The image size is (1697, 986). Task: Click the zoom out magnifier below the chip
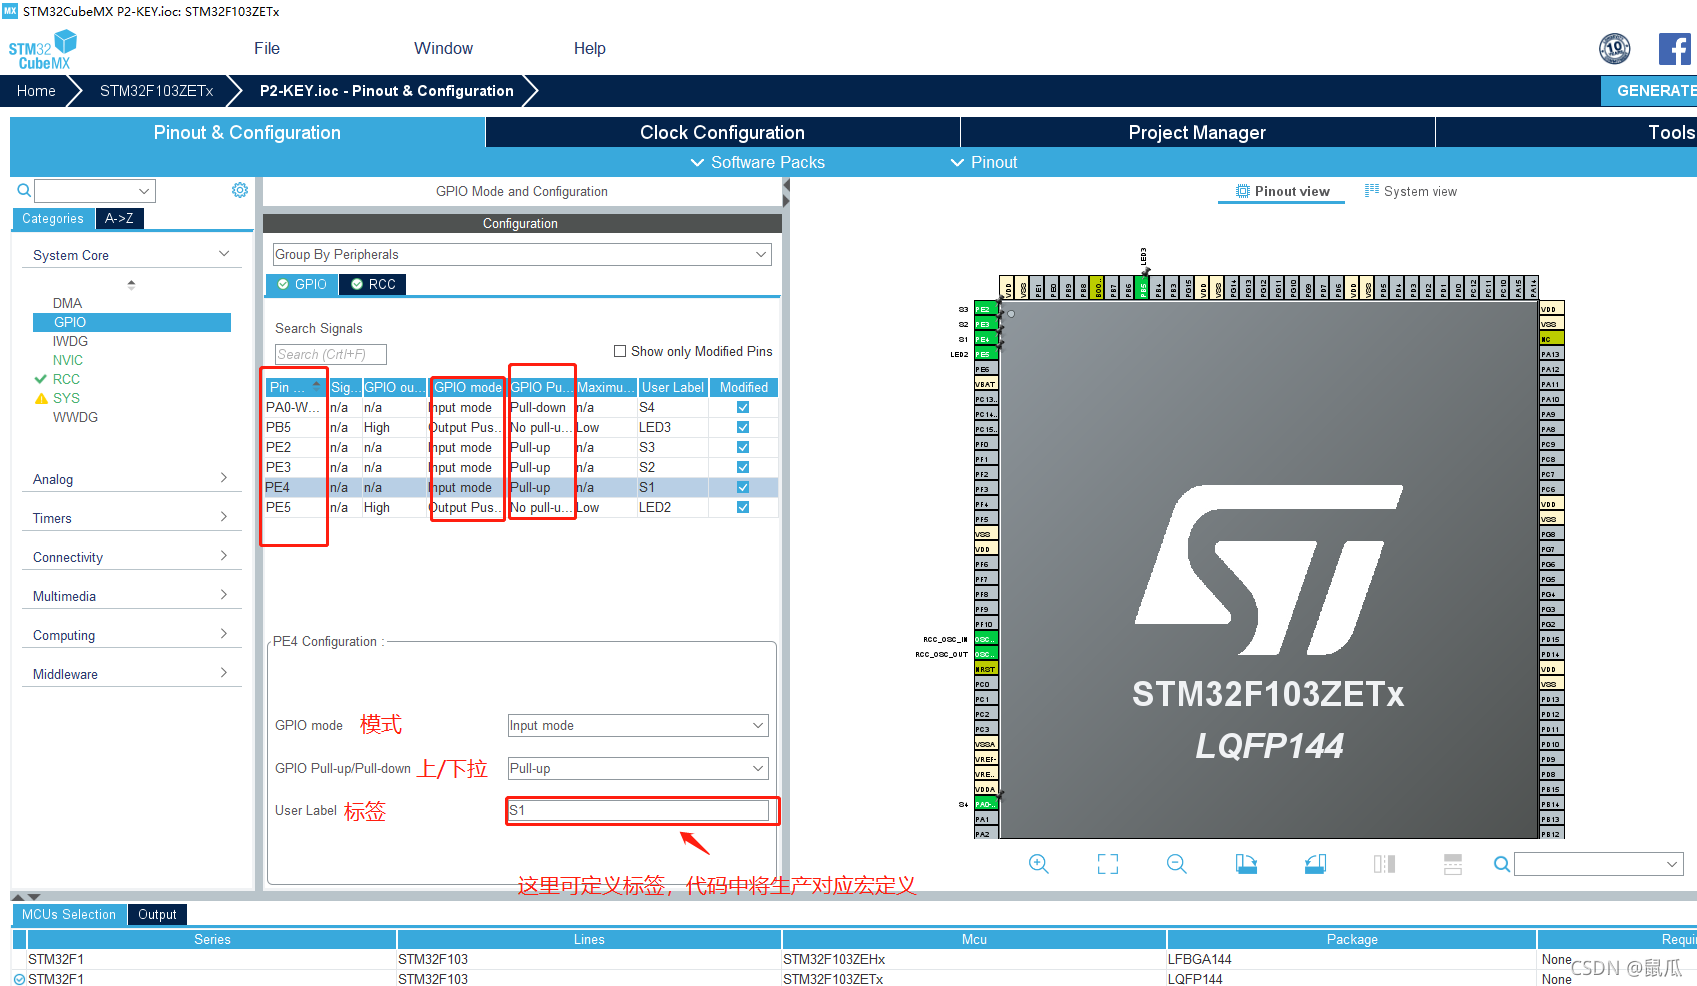(1177, 864)
